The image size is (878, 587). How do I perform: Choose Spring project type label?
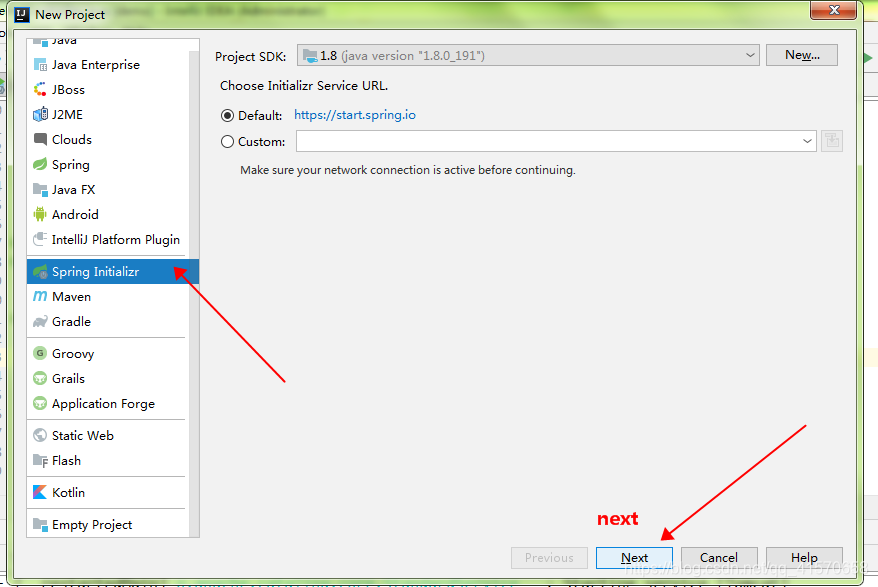click(71, 165)
